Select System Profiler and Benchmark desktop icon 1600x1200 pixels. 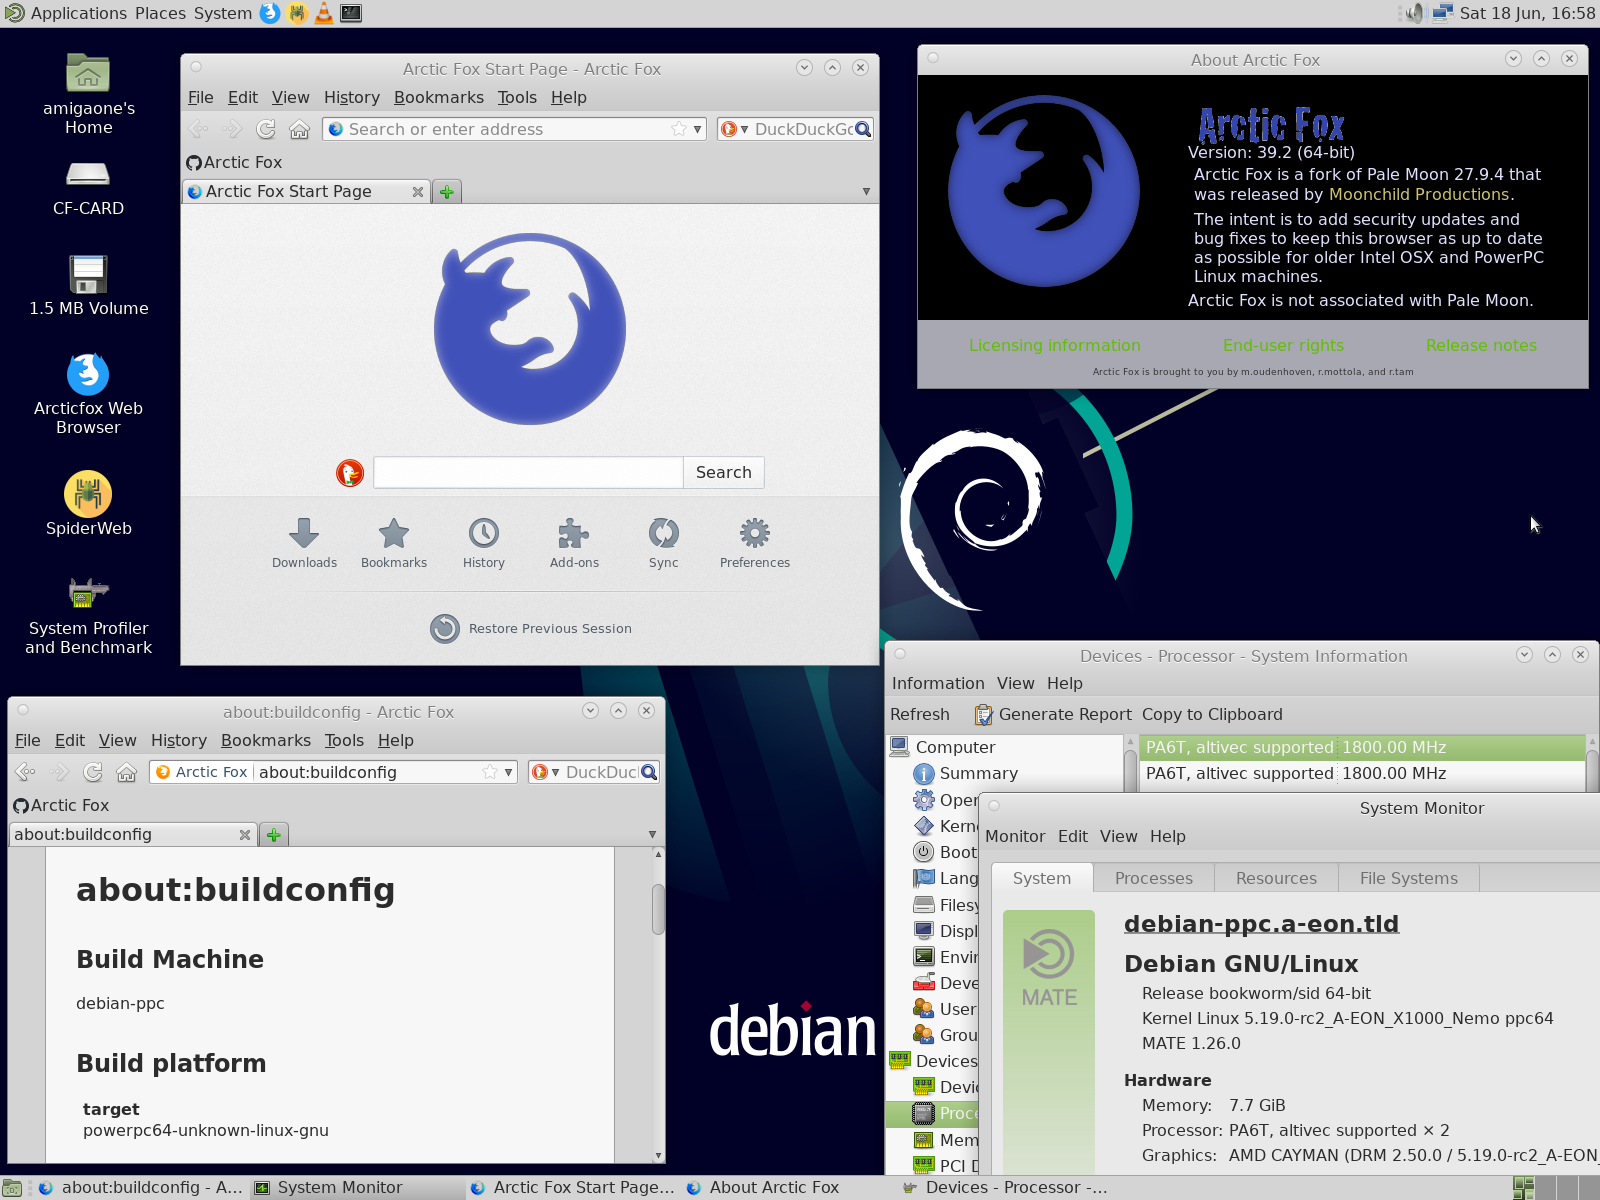88,616
